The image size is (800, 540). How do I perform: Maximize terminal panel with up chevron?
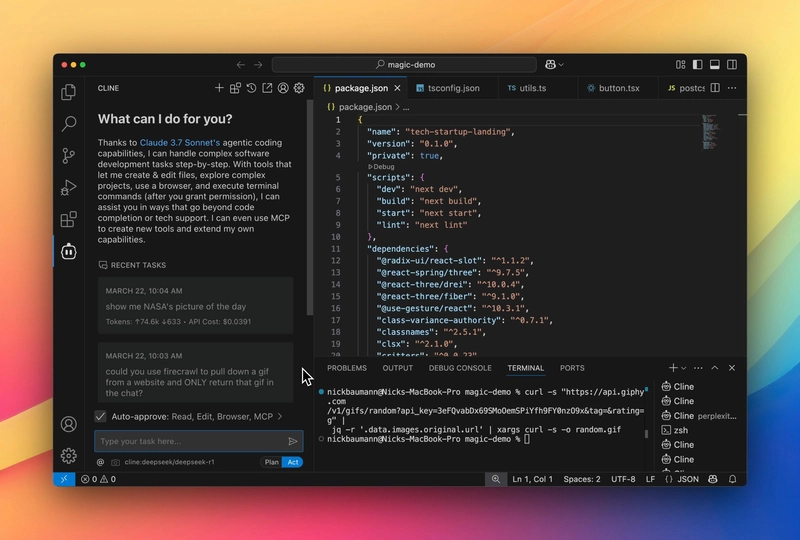pyautogui.click(x=712, y=368)
